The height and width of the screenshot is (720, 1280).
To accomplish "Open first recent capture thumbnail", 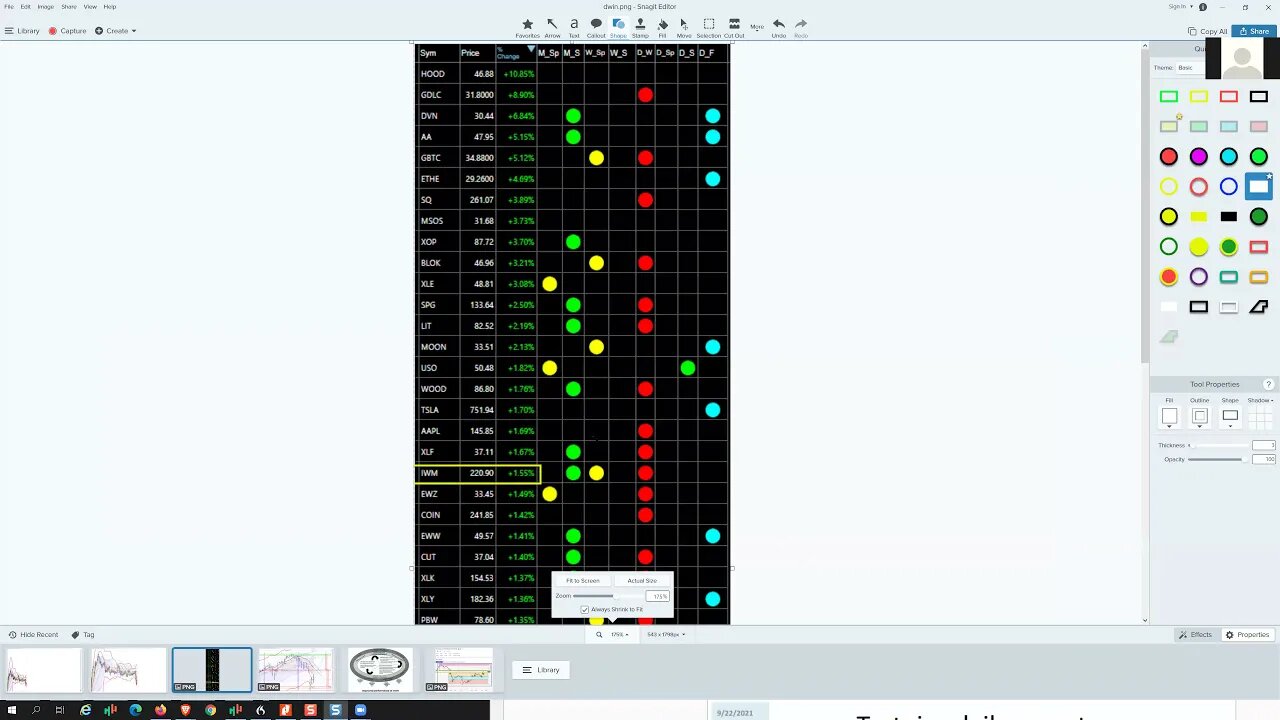I will pyautogui.click(x=42, y=670).
